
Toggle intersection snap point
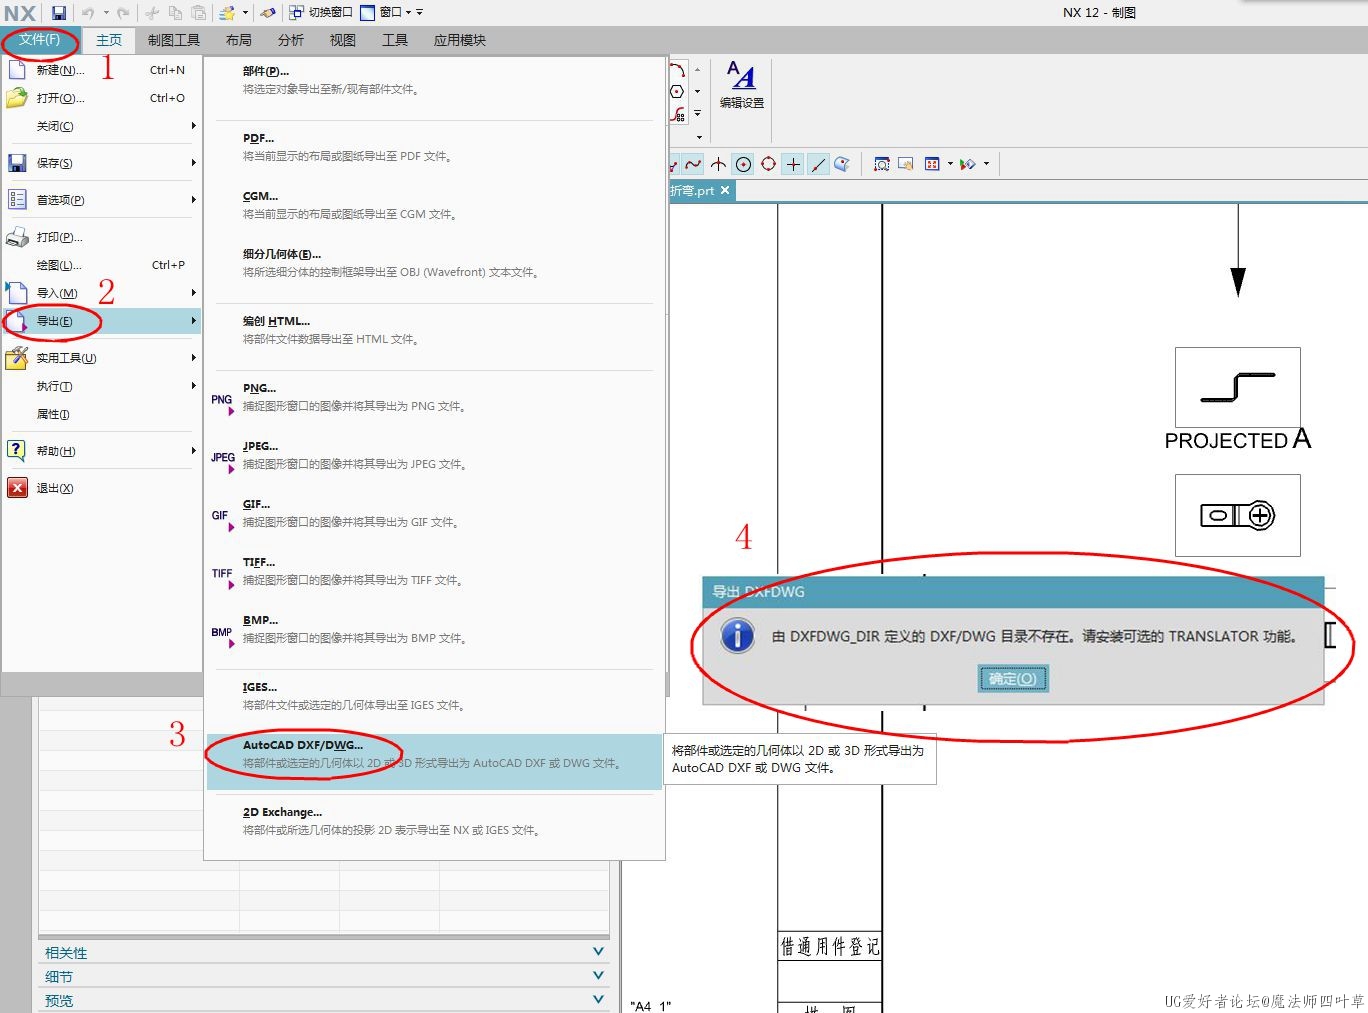pos(718,164)
